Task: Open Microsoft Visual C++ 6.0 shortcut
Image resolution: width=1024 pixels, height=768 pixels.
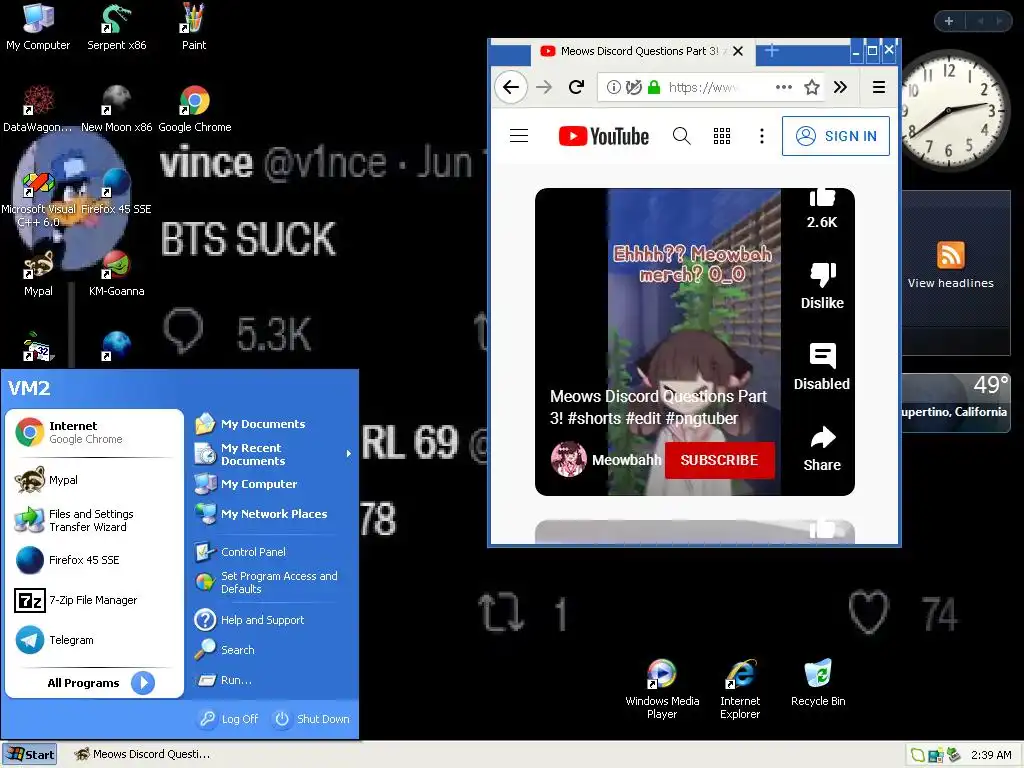Action: pyautogui.click(x=38, y=198)
